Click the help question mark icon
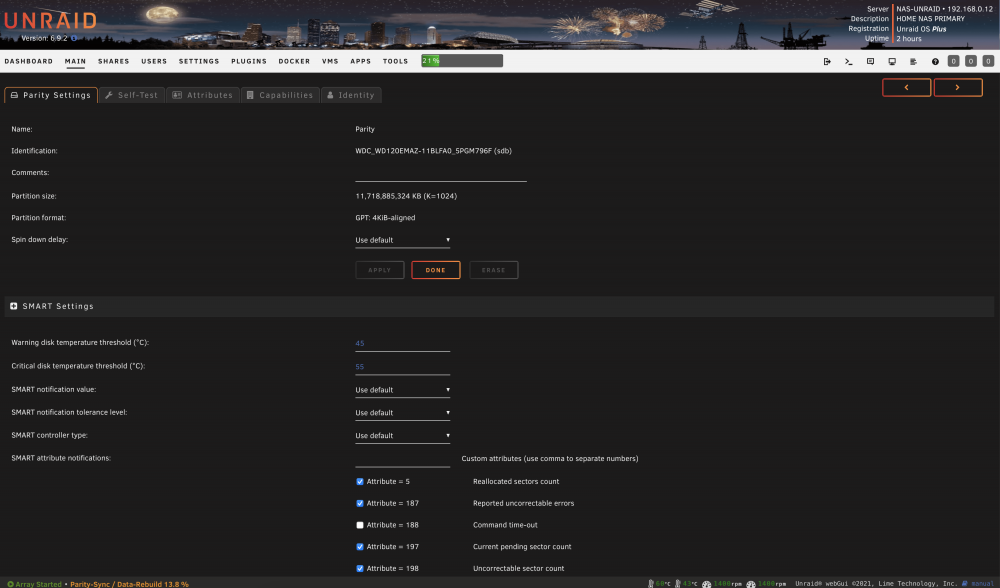 [935, 61]
